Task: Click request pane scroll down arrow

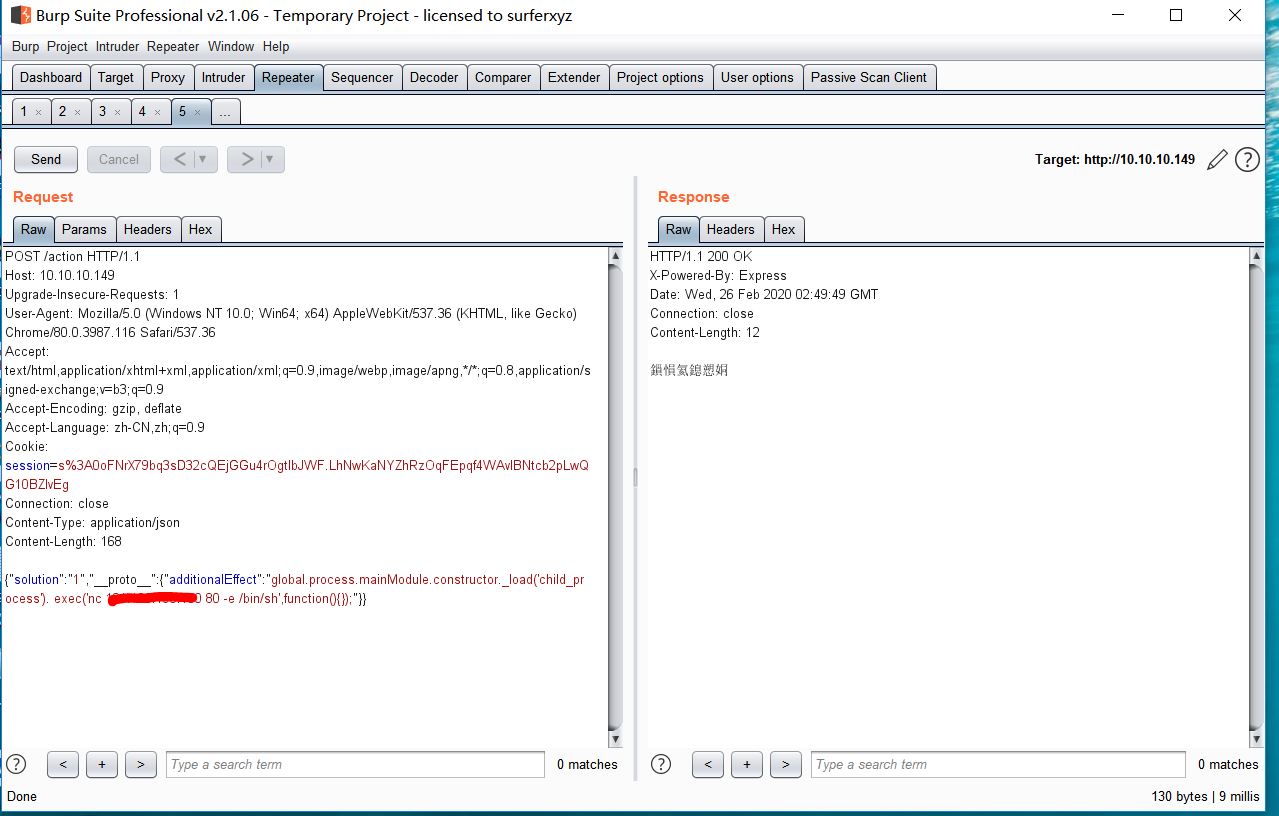Action: tap(615, 739)
